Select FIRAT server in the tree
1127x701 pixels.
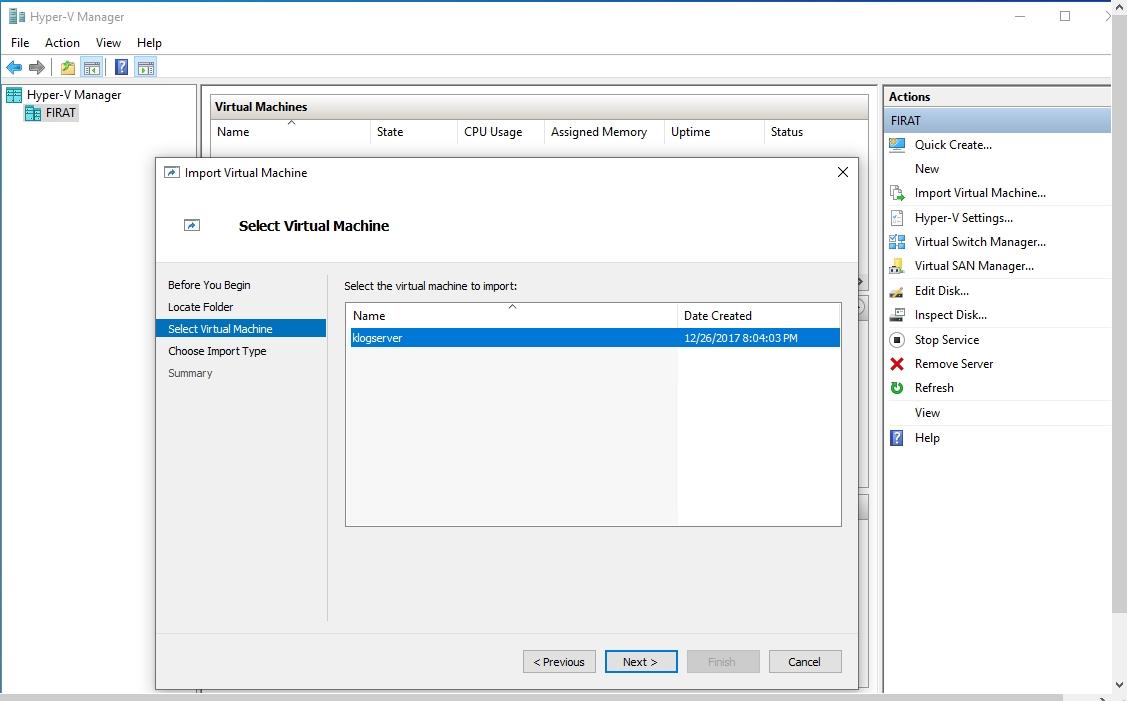point(60,113)
